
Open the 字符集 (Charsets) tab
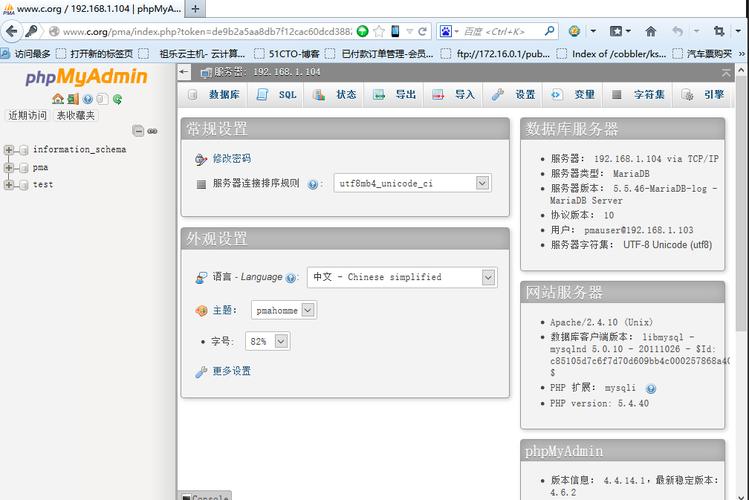click(x=638, y=95)
